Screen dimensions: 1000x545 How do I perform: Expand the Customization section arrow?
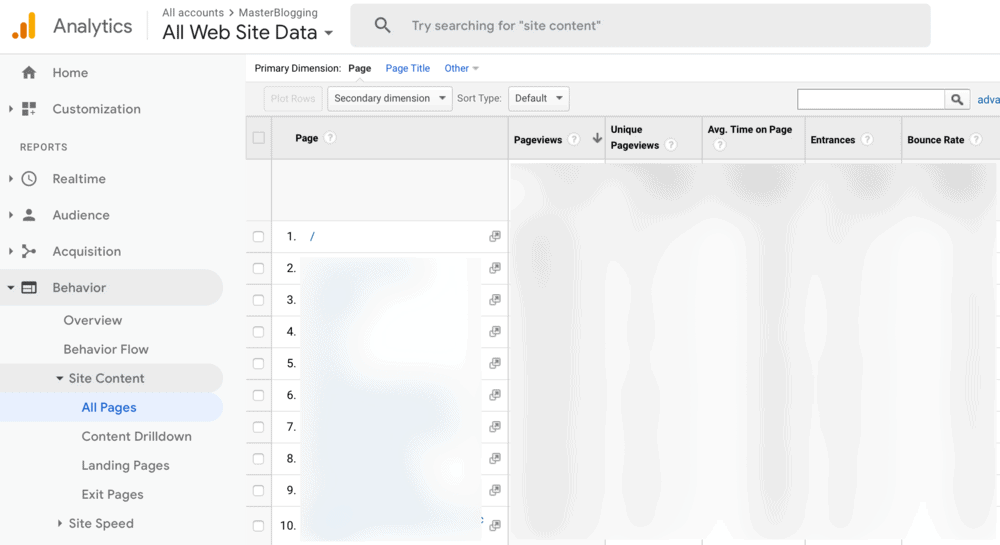click(10, 109)
